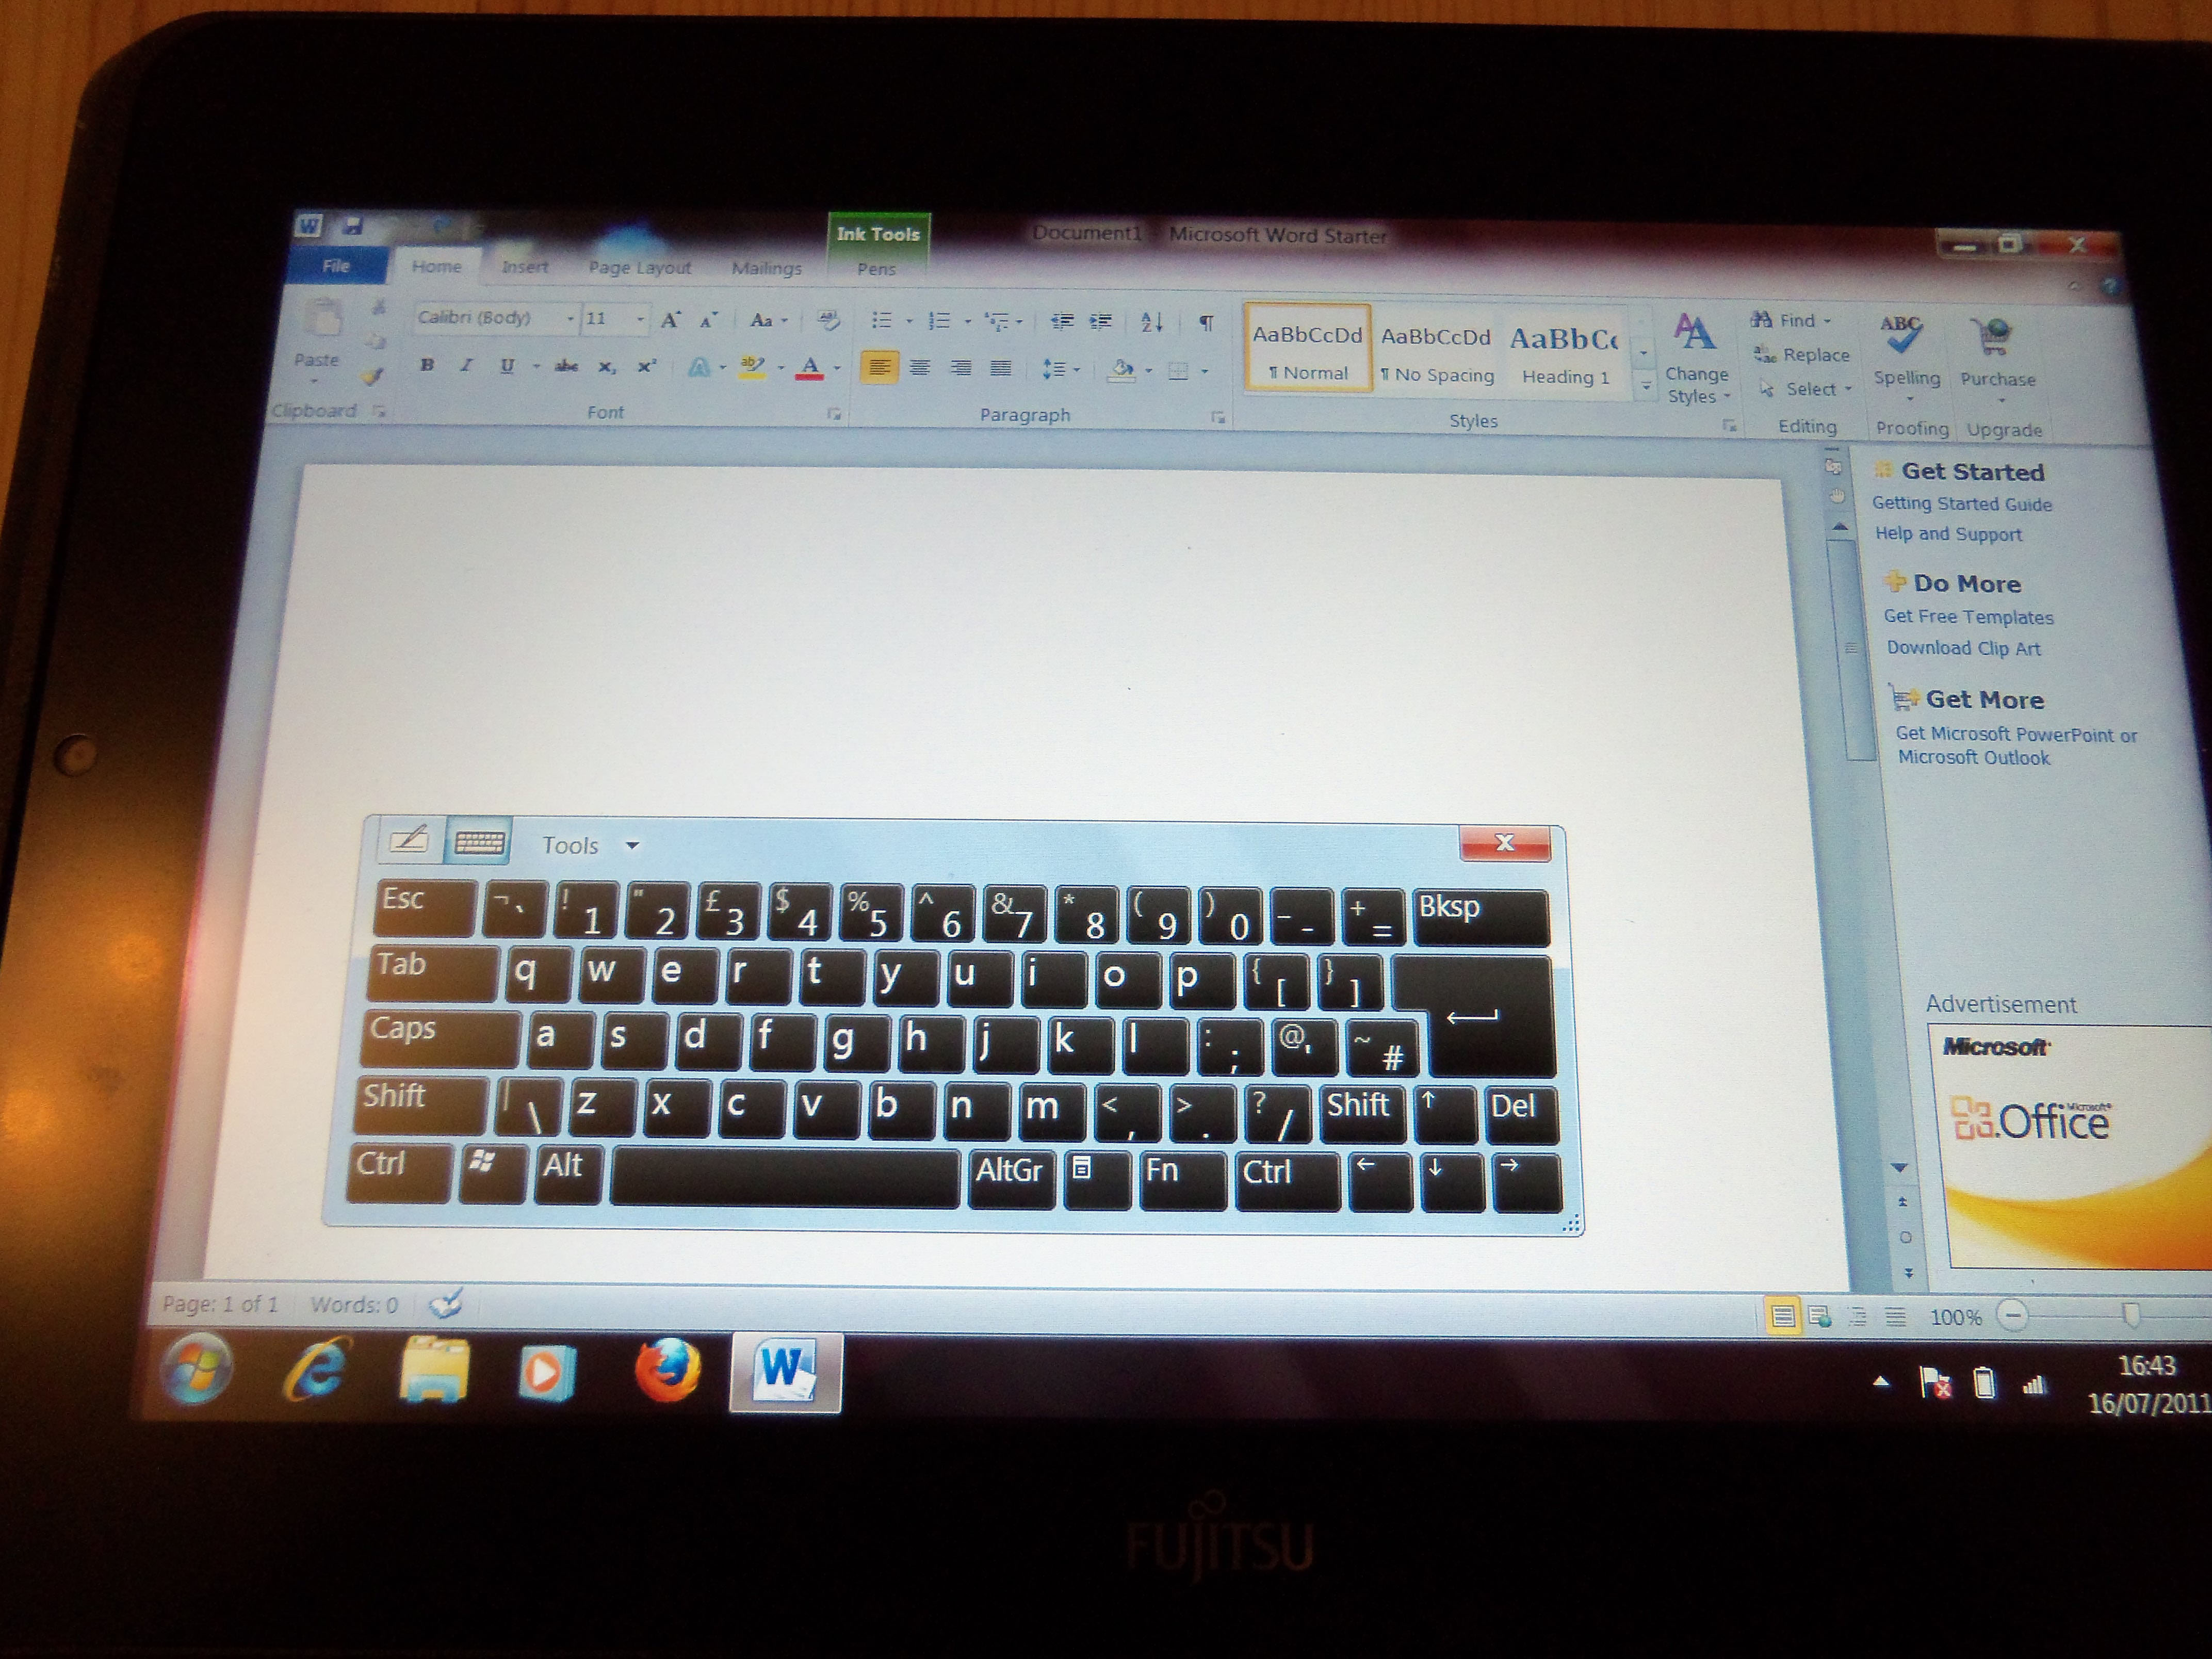Select Justify alignment button
Viewport: 2212px width, 1659px height.
tap(1000, 369)
